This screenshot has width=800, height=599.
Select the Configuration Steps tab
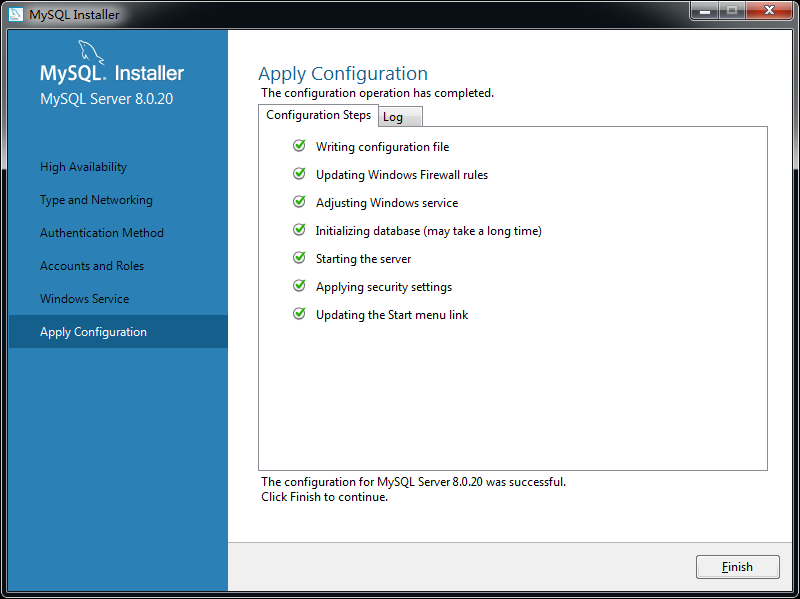(318, 115)
